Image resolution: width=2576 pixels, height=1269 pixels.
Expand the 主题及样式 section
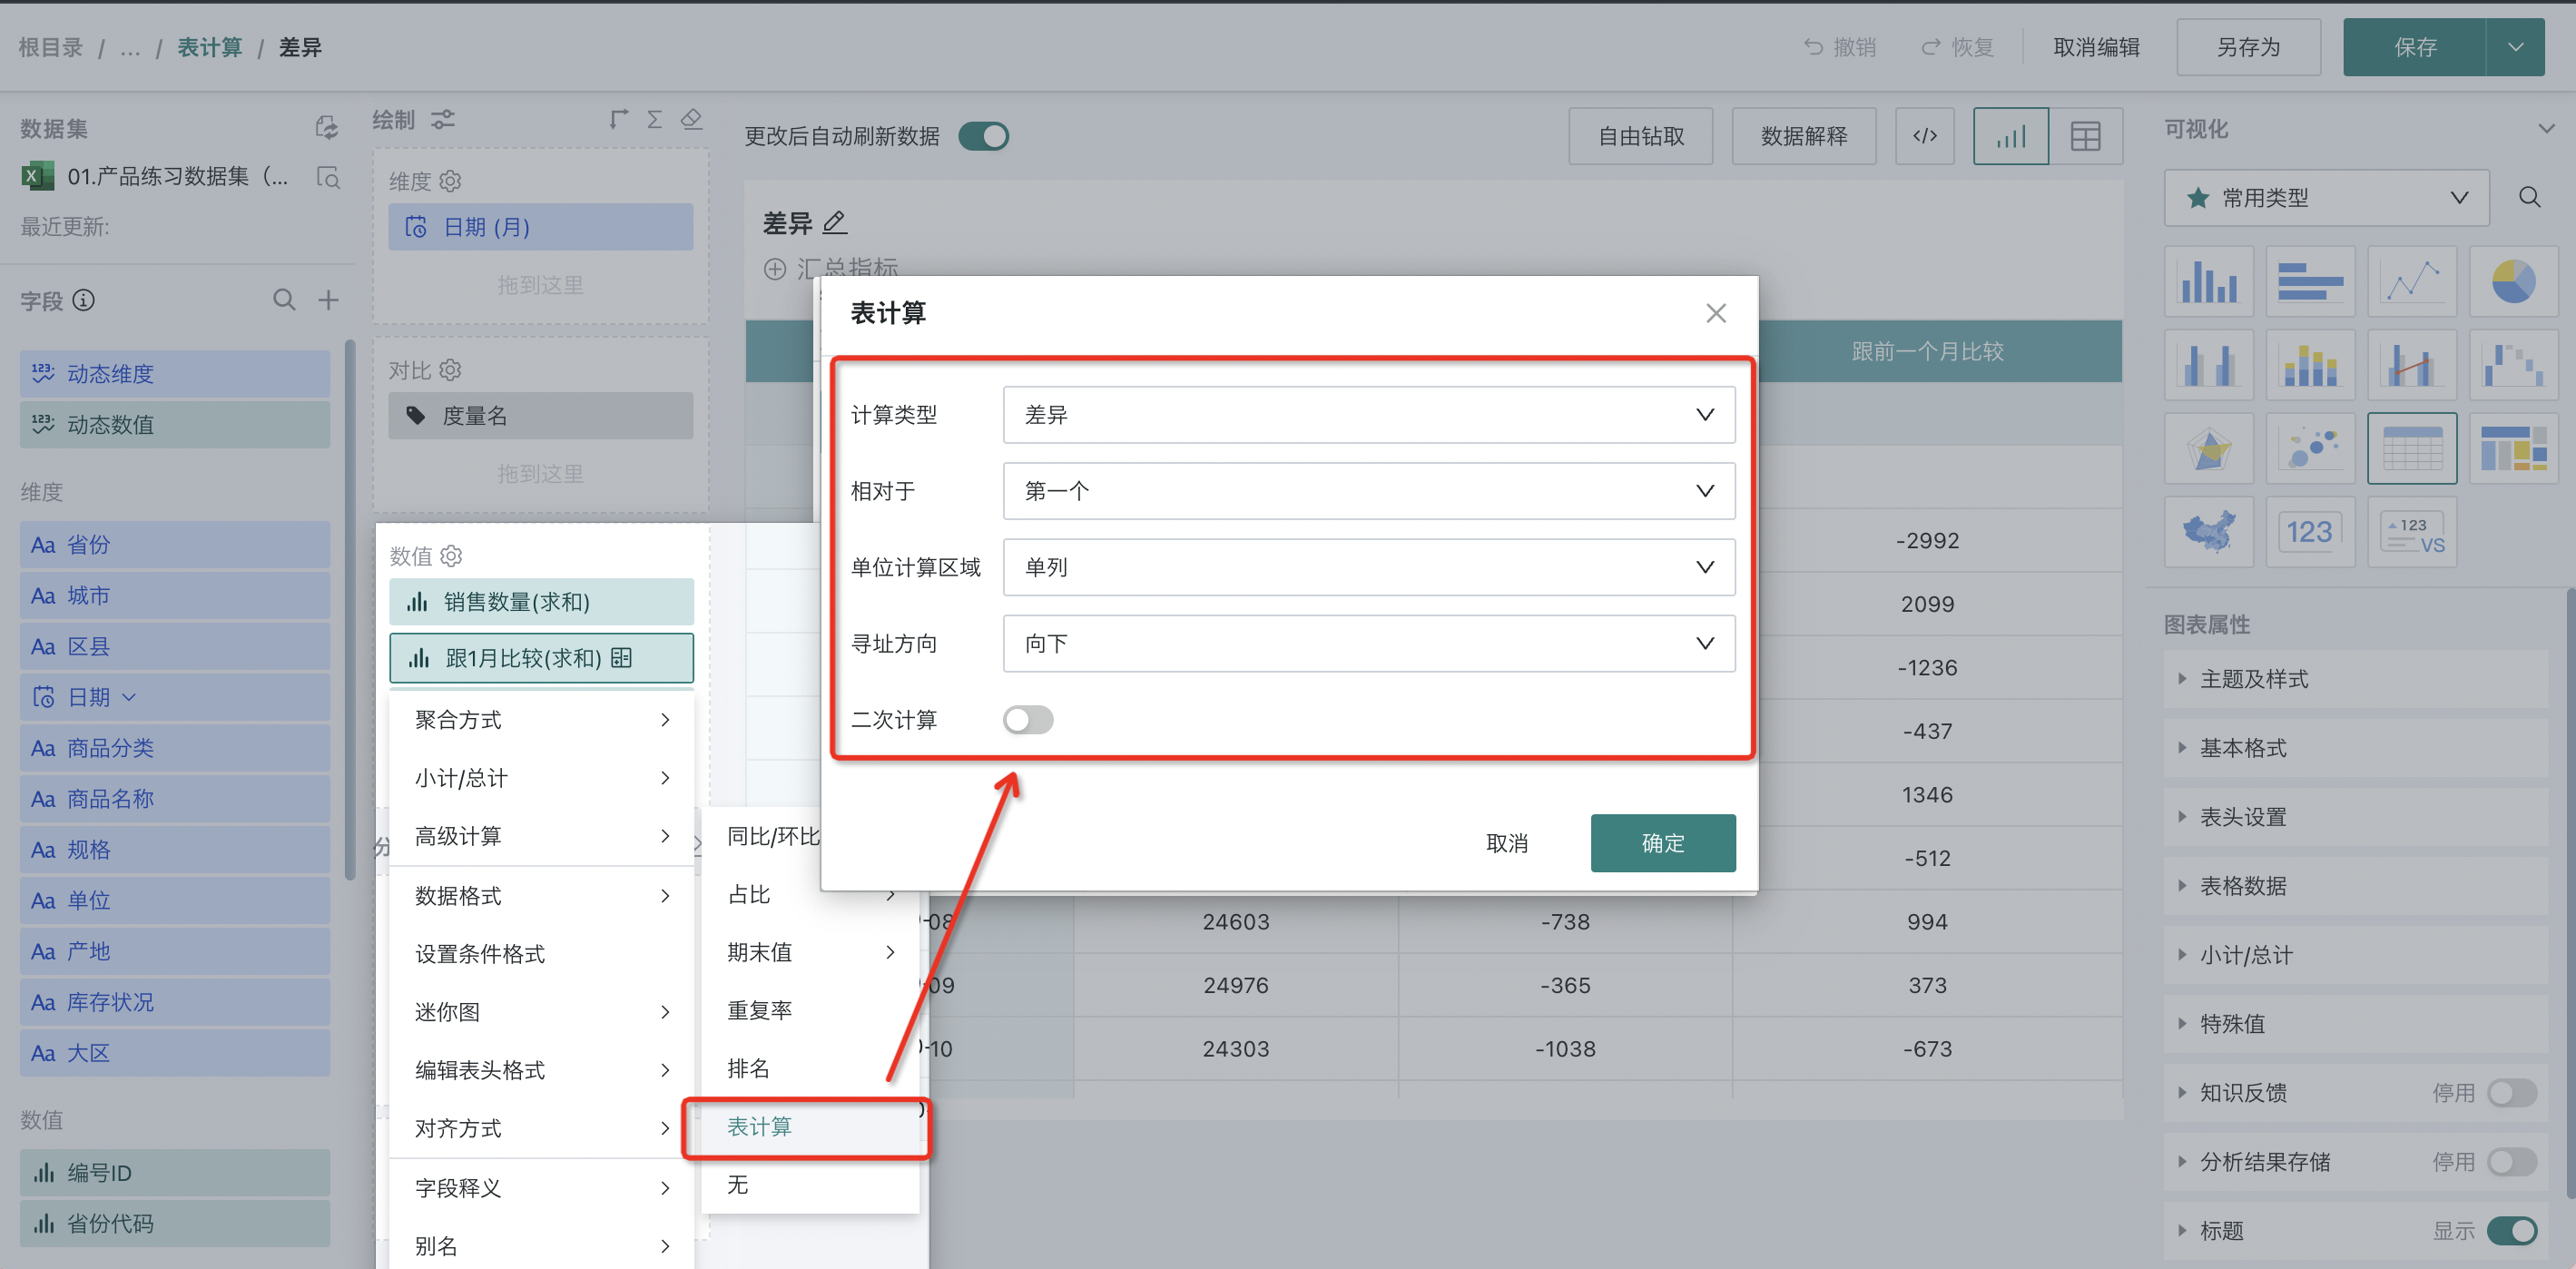2254,679
